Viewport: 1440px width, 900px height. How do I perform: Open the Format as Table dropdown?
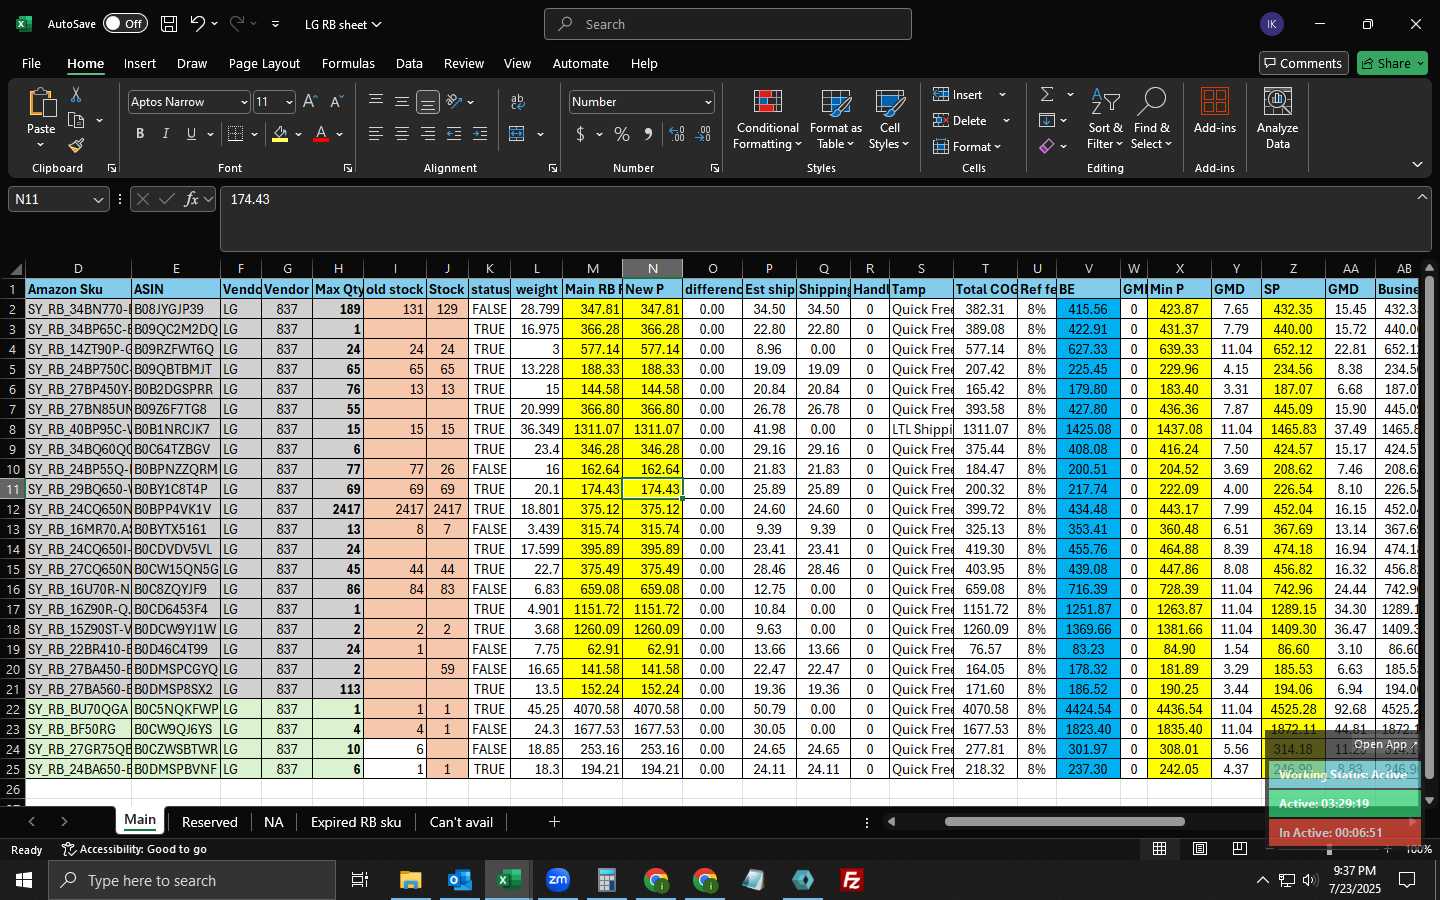[835, 120]
